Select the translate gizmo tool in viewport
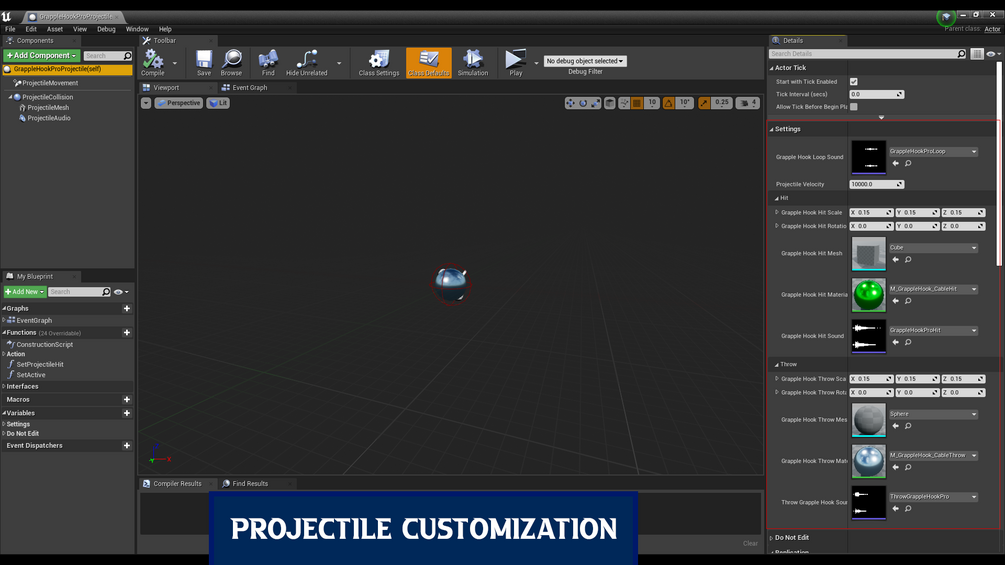 [570, 103]
